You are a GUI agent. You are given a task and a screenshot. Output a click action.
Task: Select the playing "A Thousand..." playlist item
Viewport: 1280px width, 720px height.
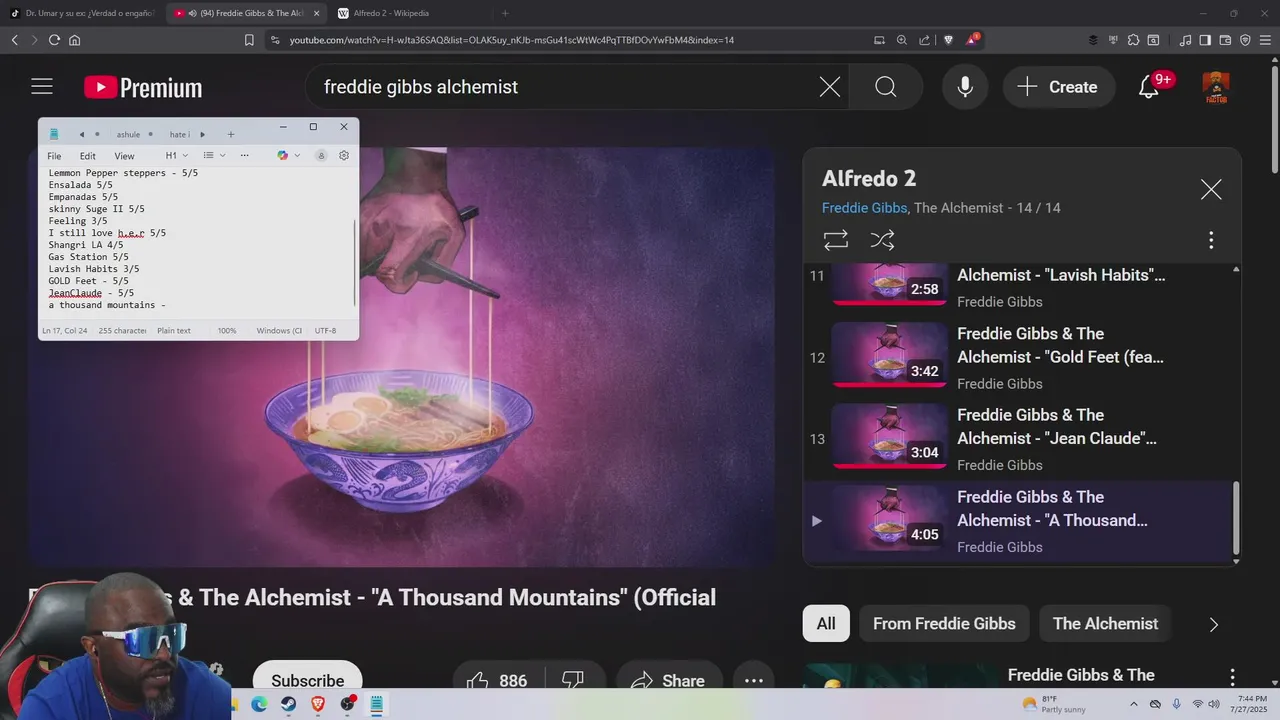pos(1018,521)
